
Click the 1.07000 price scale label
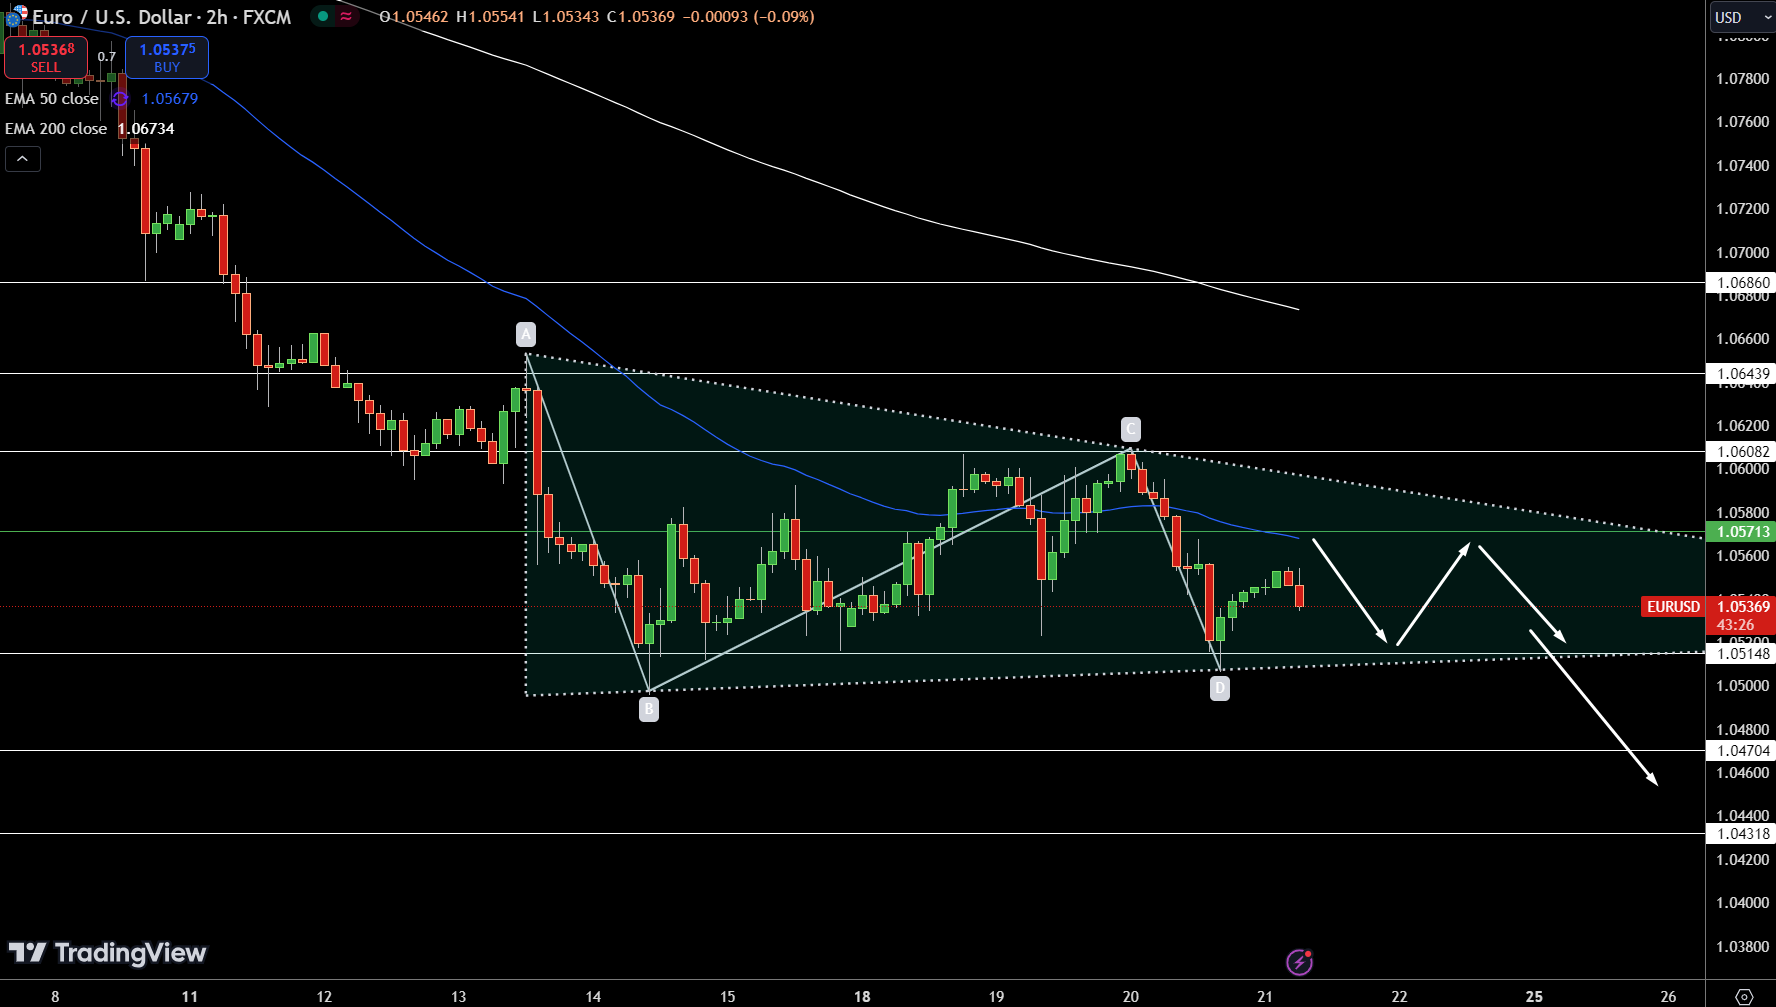[1742, 252]
